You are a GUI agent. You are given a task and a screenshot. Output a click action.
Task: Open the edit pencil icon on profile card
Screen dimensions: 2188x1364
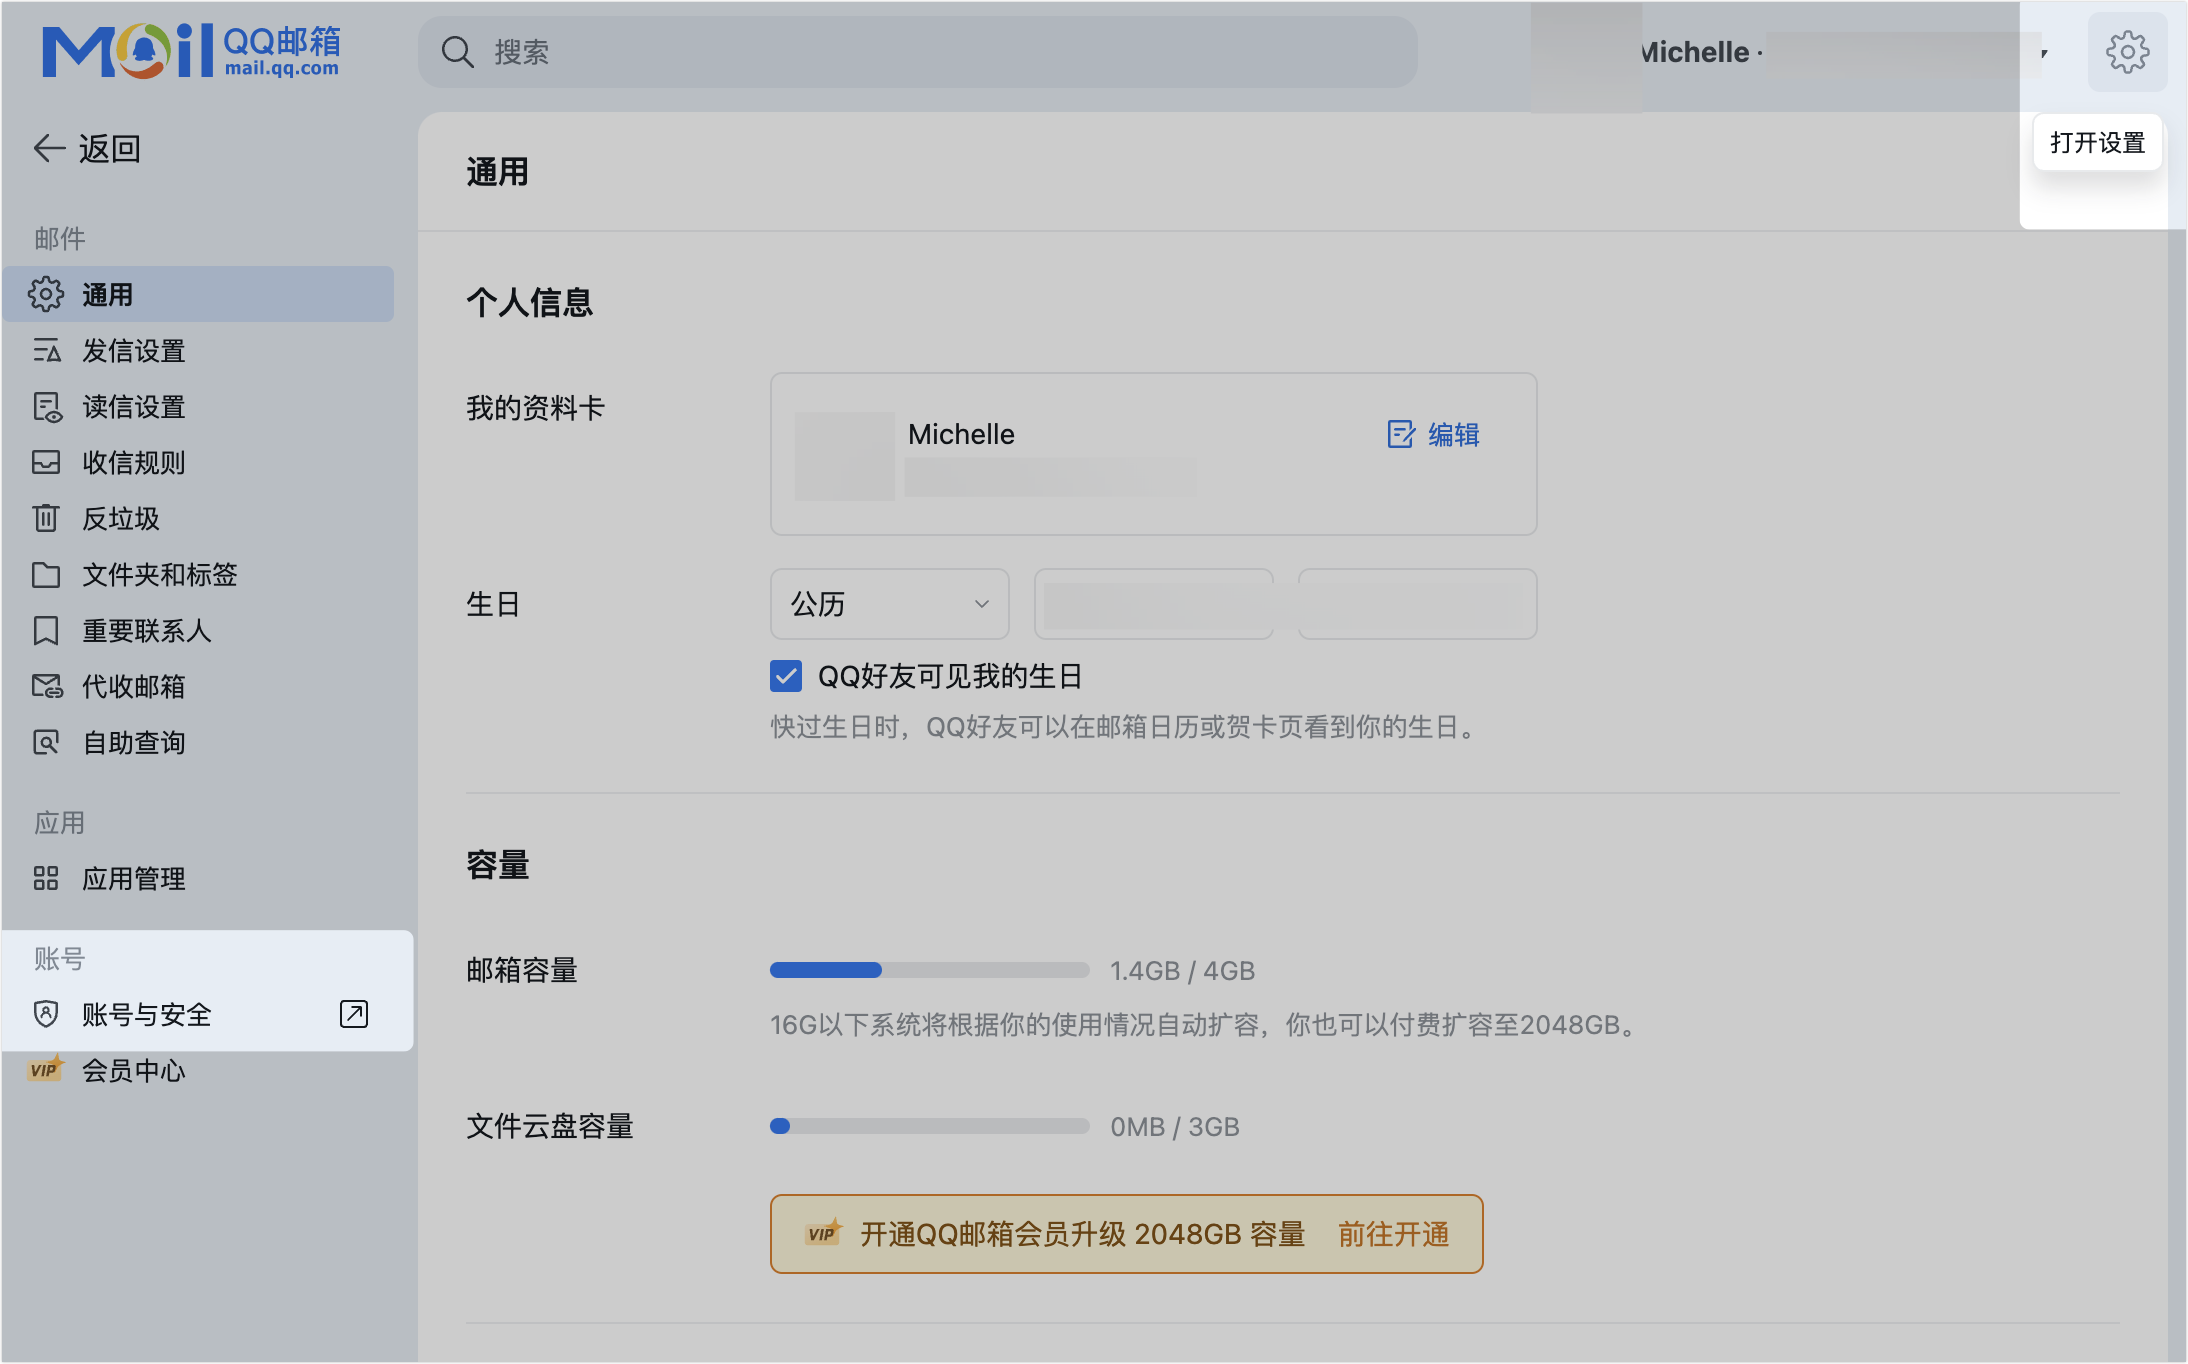click(1398, 435)
